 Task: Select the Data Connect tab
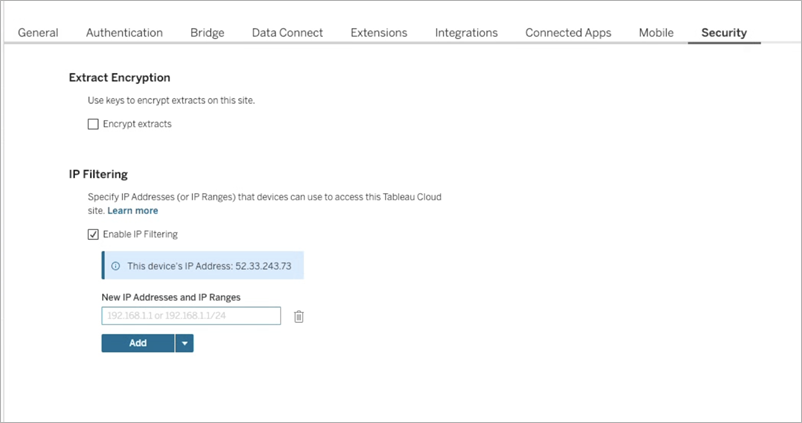tap(287, 33)
